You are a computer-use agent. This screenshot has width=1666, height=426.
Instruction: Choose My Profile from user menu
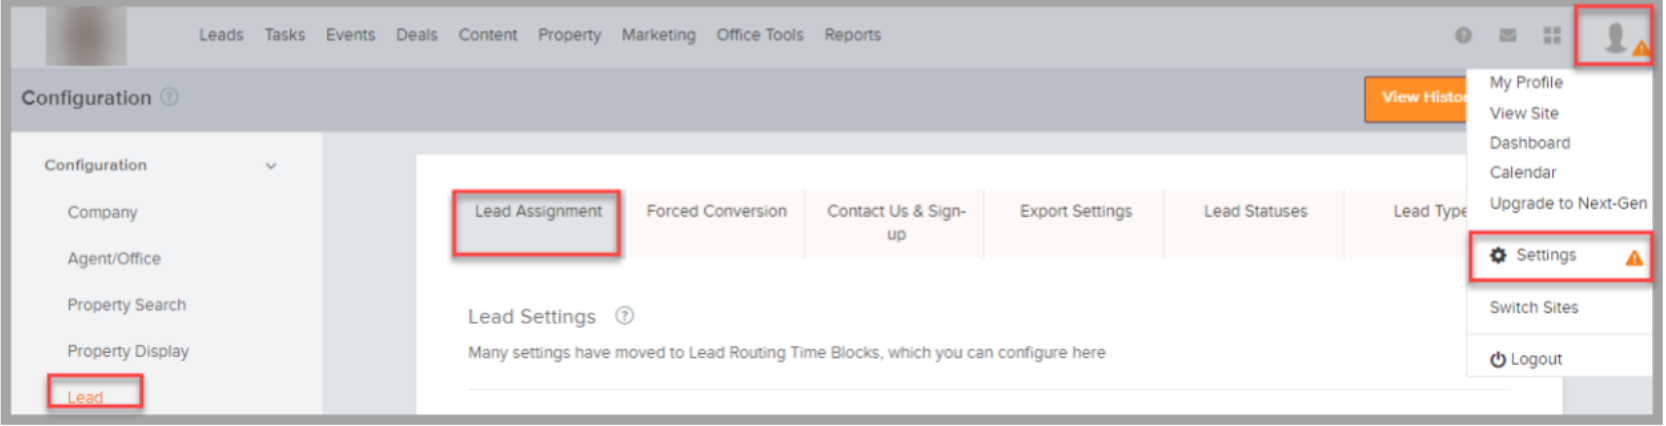[x=1526, y=83]
